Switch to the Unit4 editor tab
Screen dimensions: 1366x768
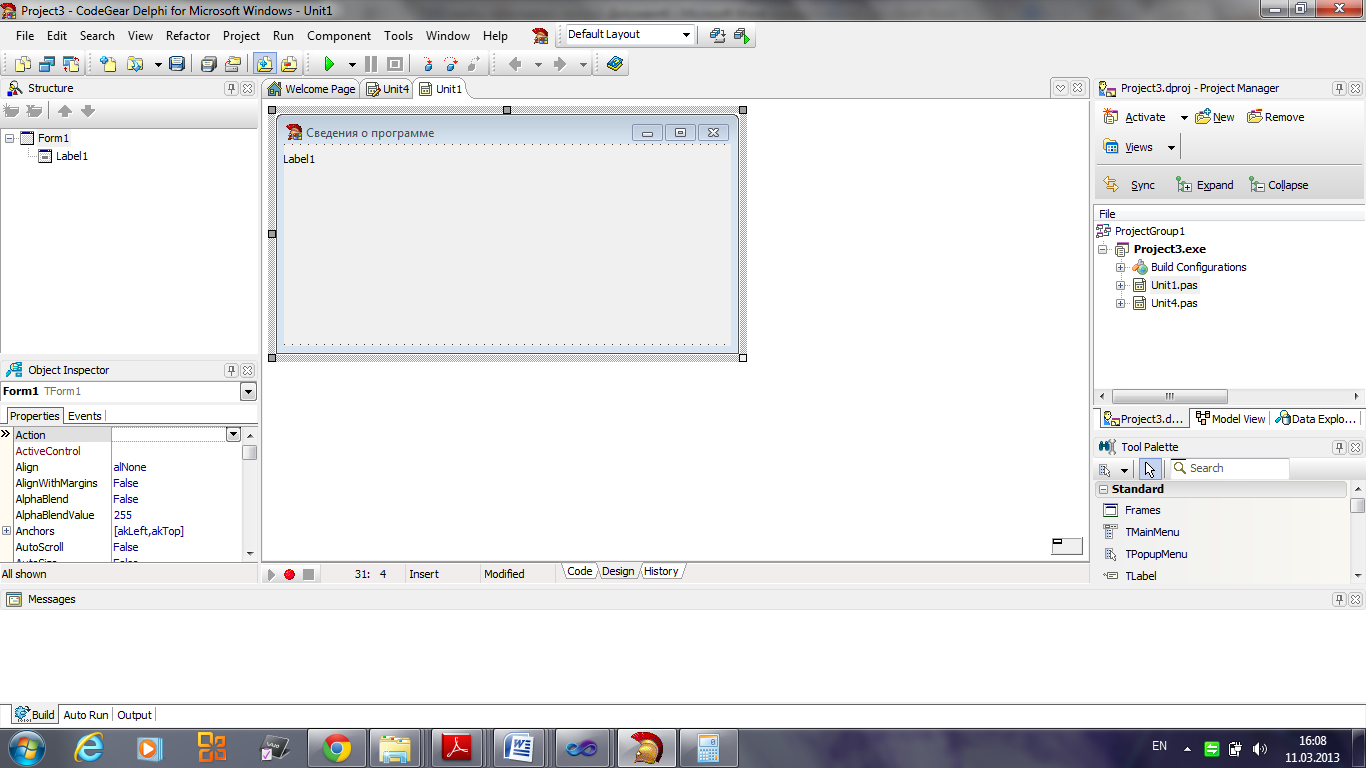(387, 89)
